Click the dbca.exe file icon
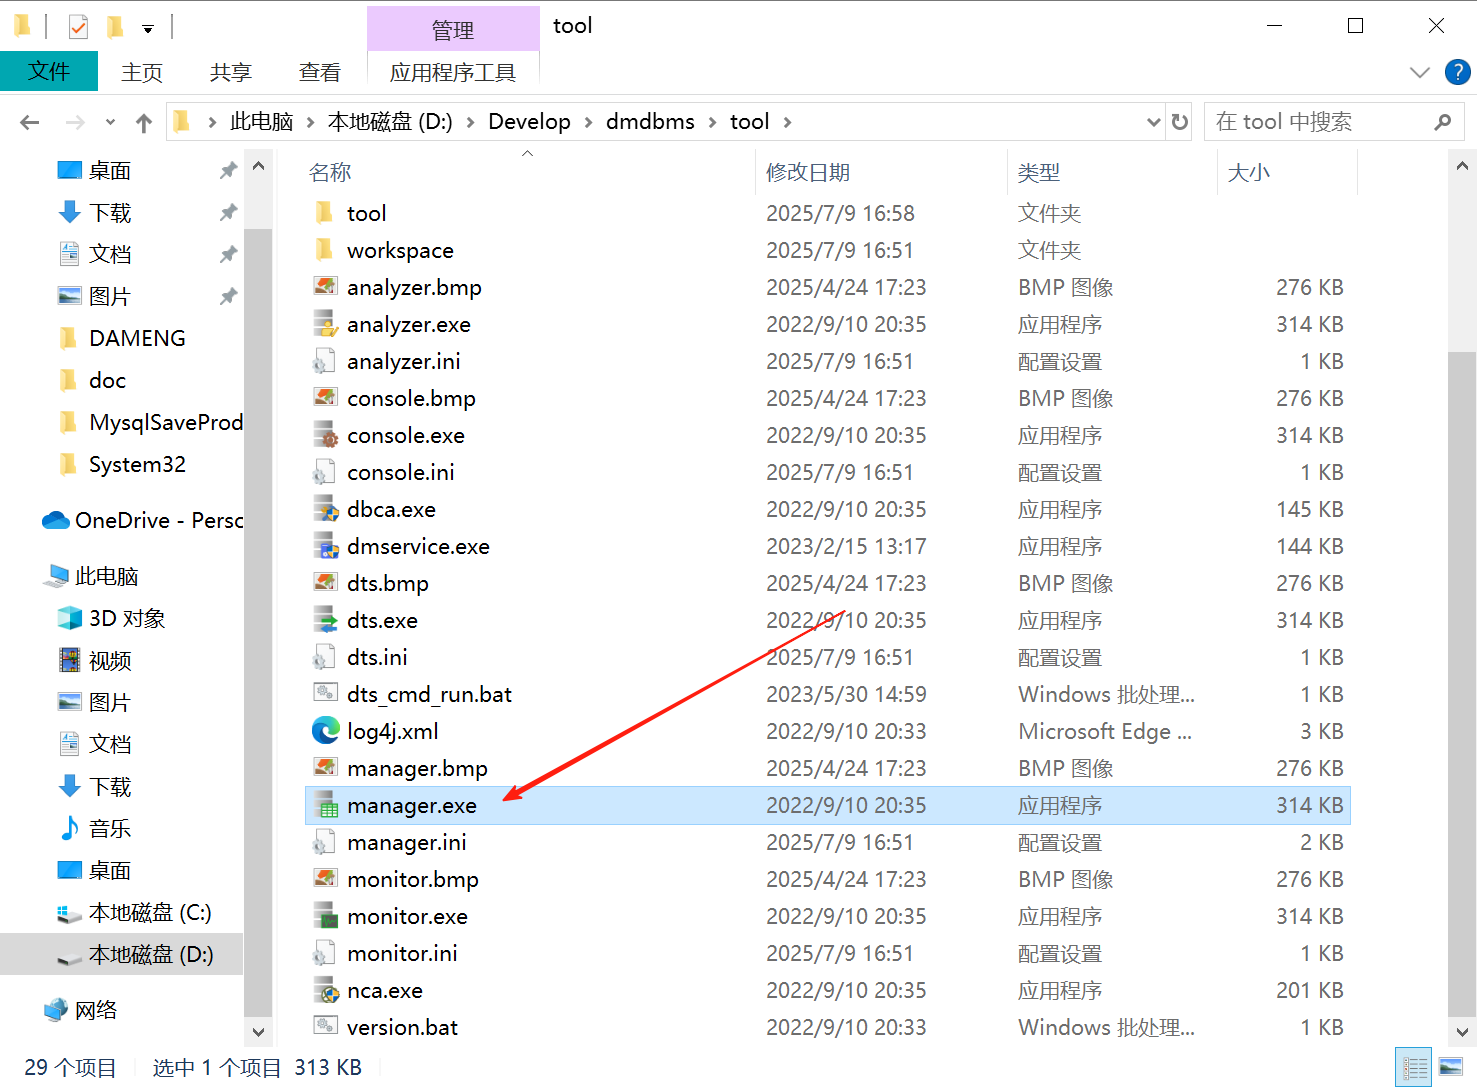Viewport: 1477px width, 1087px height. coord(325,509)
